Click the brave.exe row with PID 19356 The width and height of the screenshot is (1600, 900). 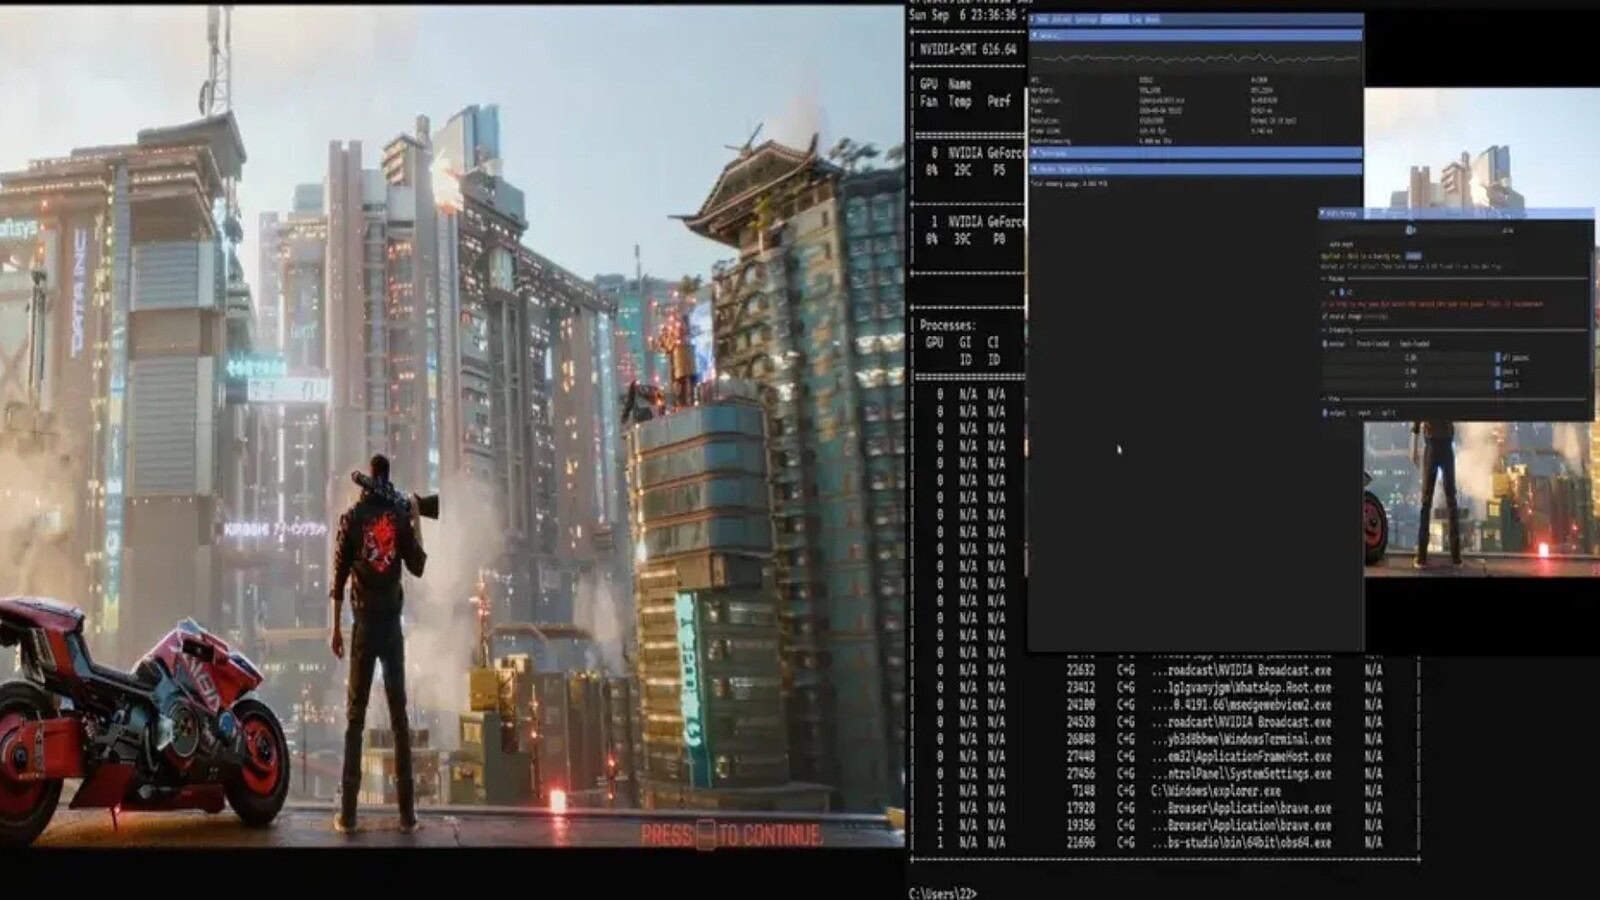(x=1160, y=825)
